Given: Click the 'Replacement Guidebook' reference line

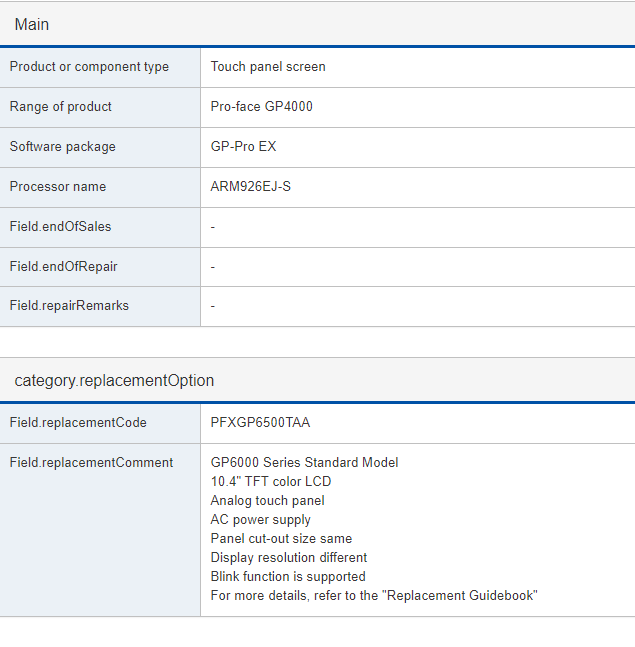Looking at the screenshot, I should pos(374,595).
